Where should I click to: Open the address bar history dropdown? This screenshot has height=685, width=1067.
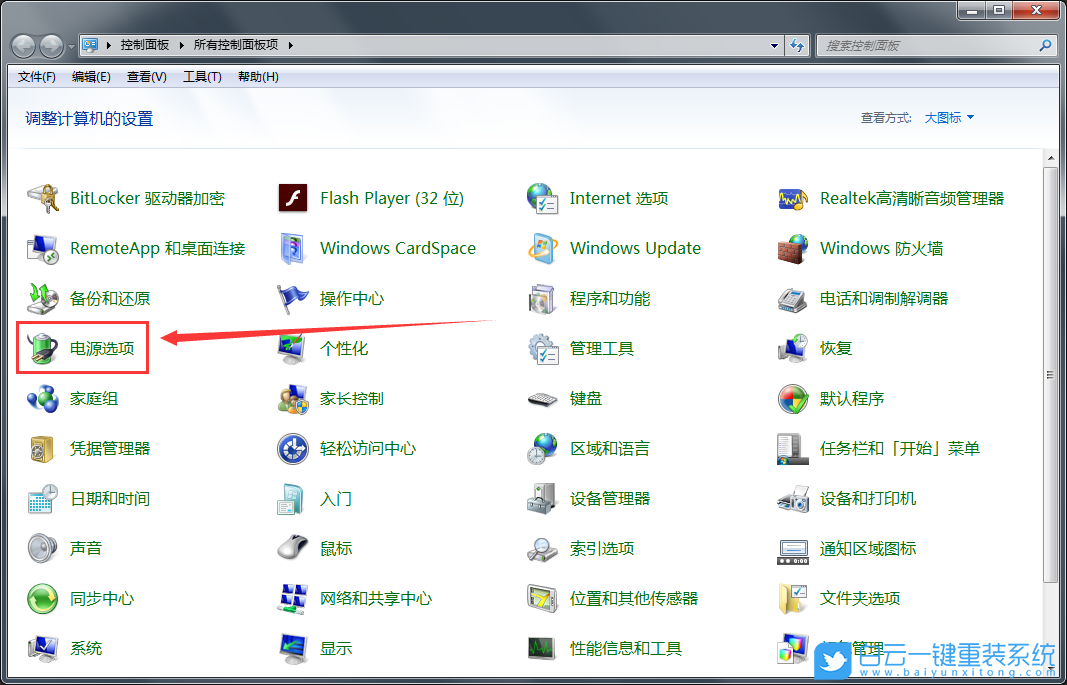pos(774,44)
